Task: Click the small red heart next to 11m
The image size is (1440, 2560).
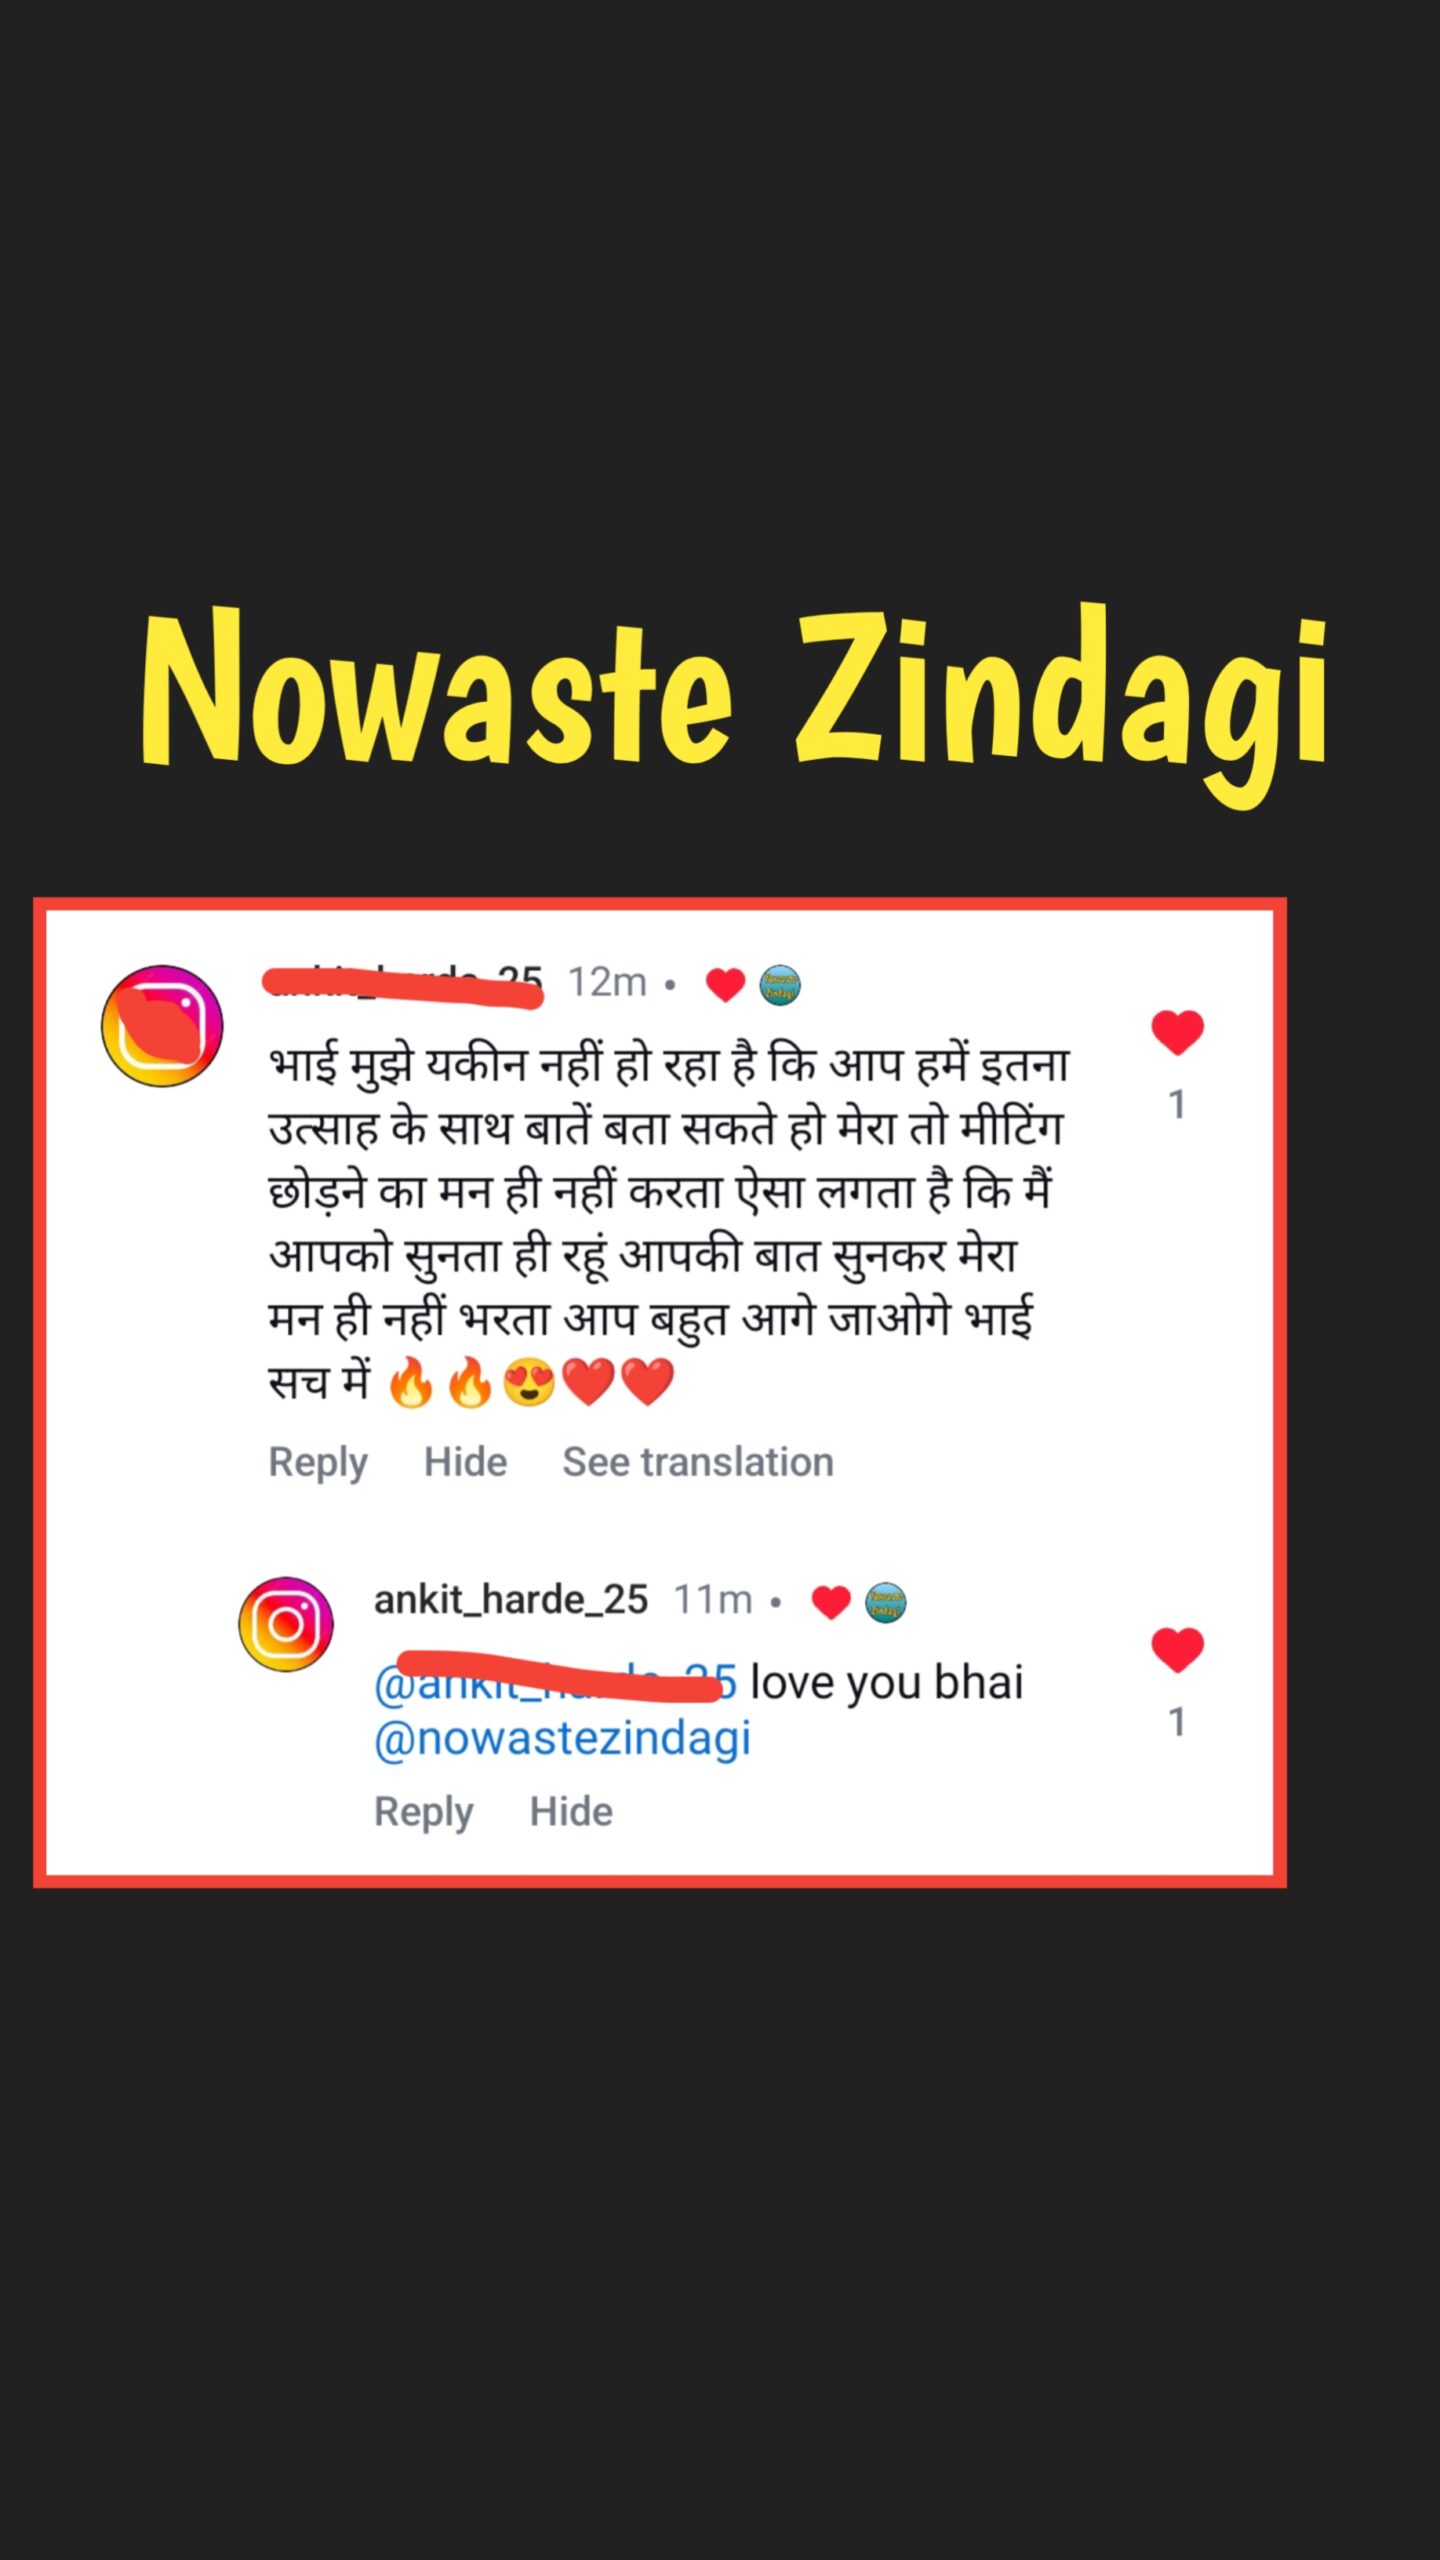Action: [830, 1602]
